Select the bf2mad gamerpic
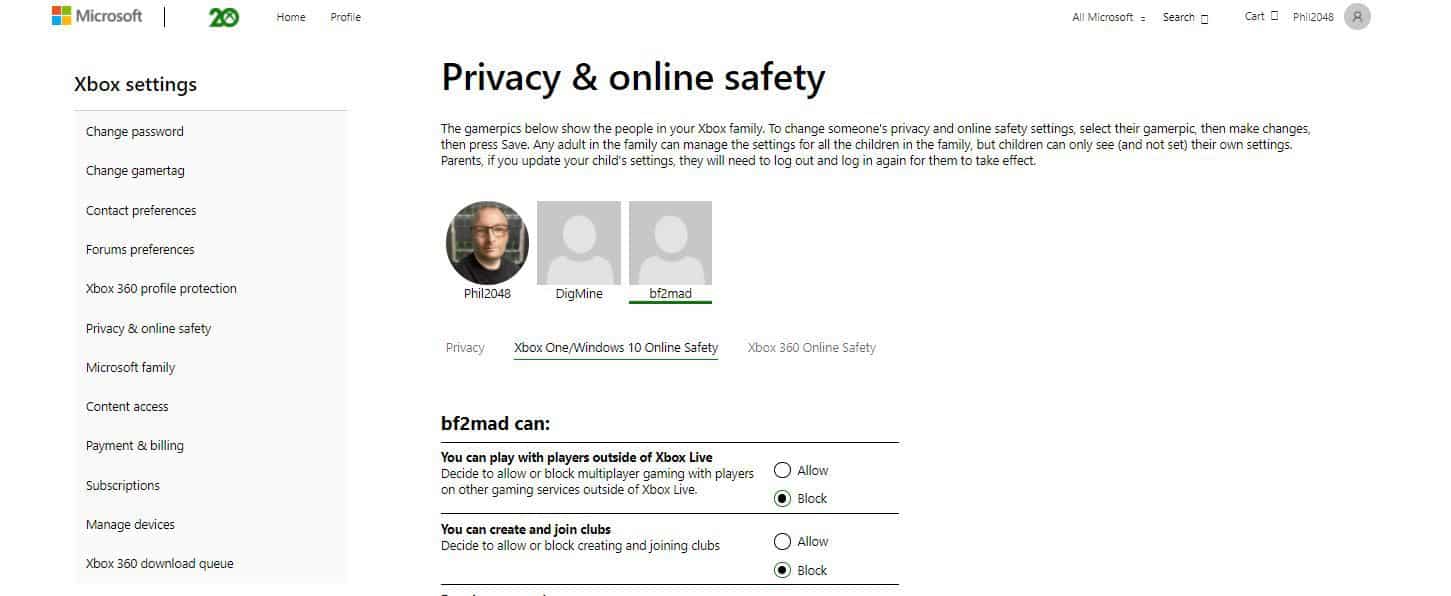The image size is (1451, 596). [670, 243]
